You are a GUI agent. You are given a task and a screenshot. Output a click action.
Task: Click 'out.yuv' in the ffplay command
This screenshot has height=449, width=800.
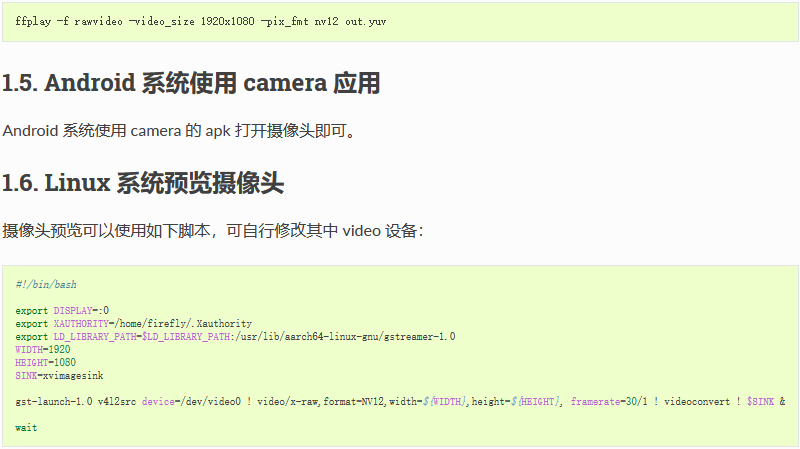365,21
